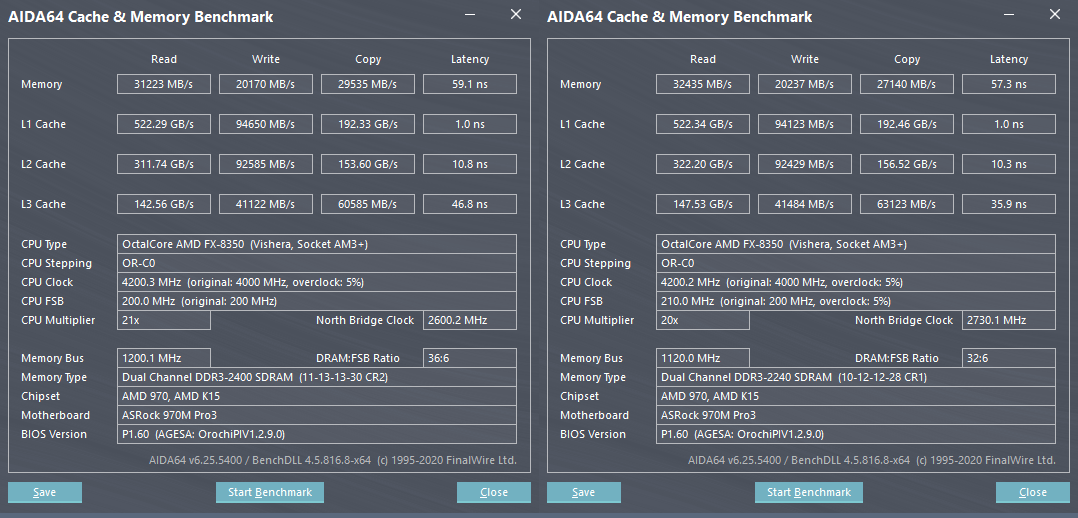Select the 2600.2 MHz North Bridge Clock field

click(x=469, y=320)
